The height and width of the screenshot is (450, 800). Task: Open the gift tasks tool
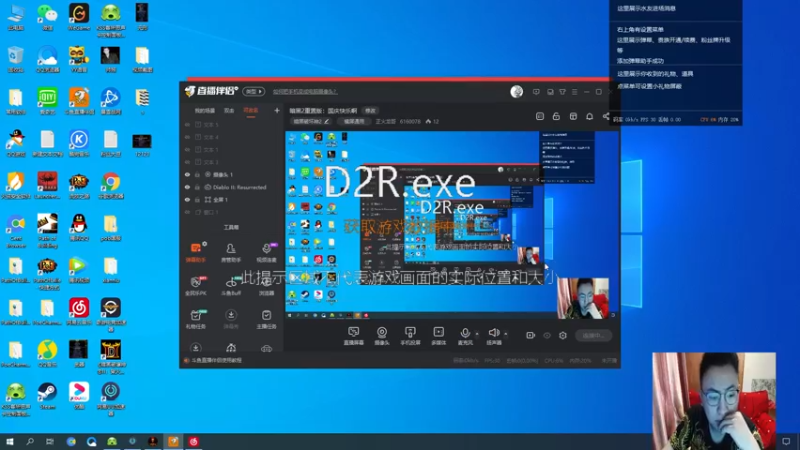196,319
